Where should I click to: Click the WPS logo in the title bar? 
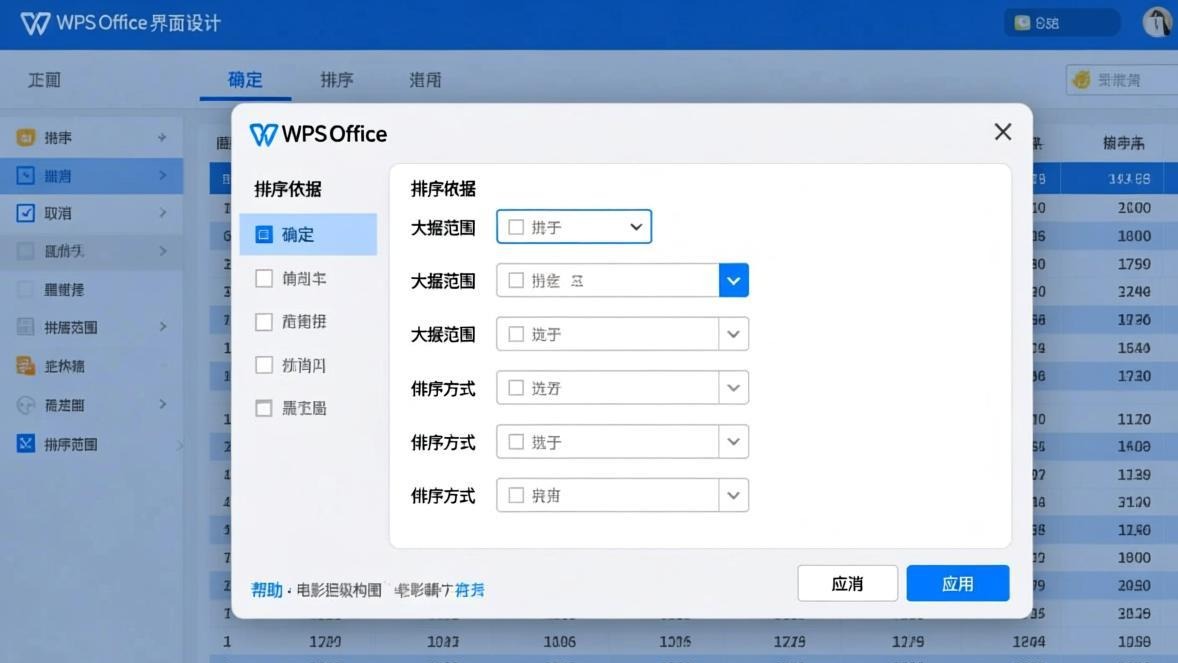35,23
